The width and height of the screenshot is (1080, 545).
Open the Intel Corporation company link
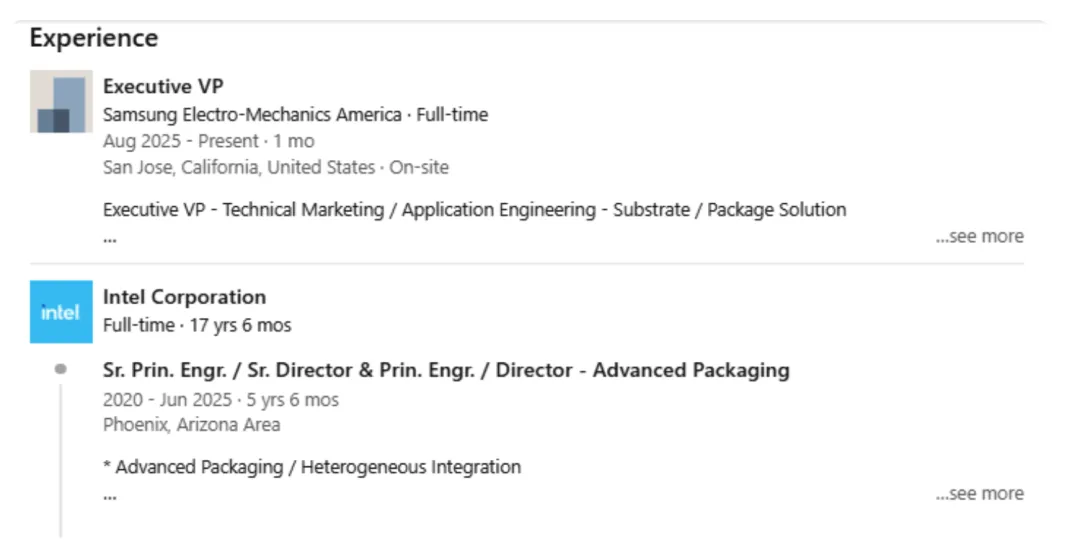coord(184,297)
